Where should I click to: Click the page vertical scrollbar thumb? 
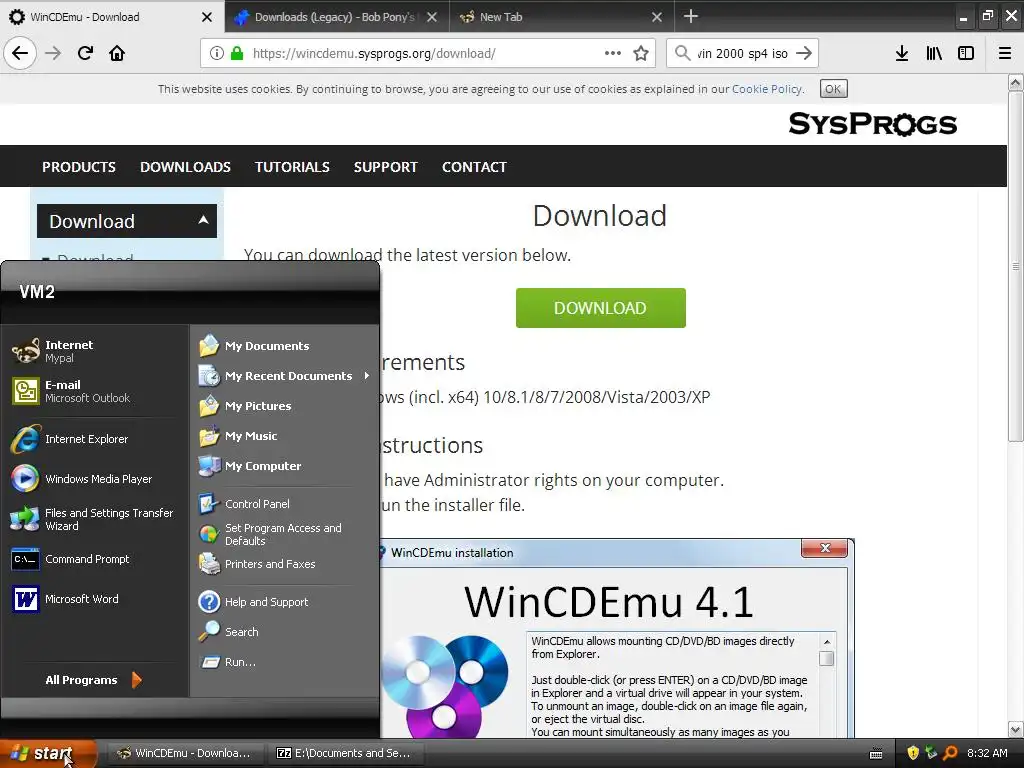coord(1016,266)
